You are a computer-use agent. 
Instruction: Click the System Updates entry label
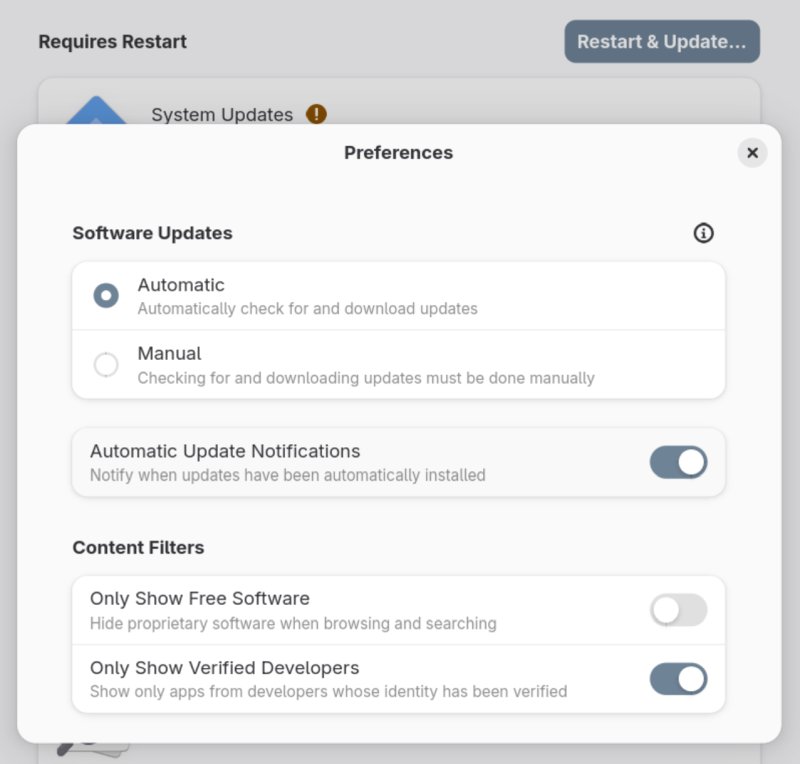tap(222, 115)
